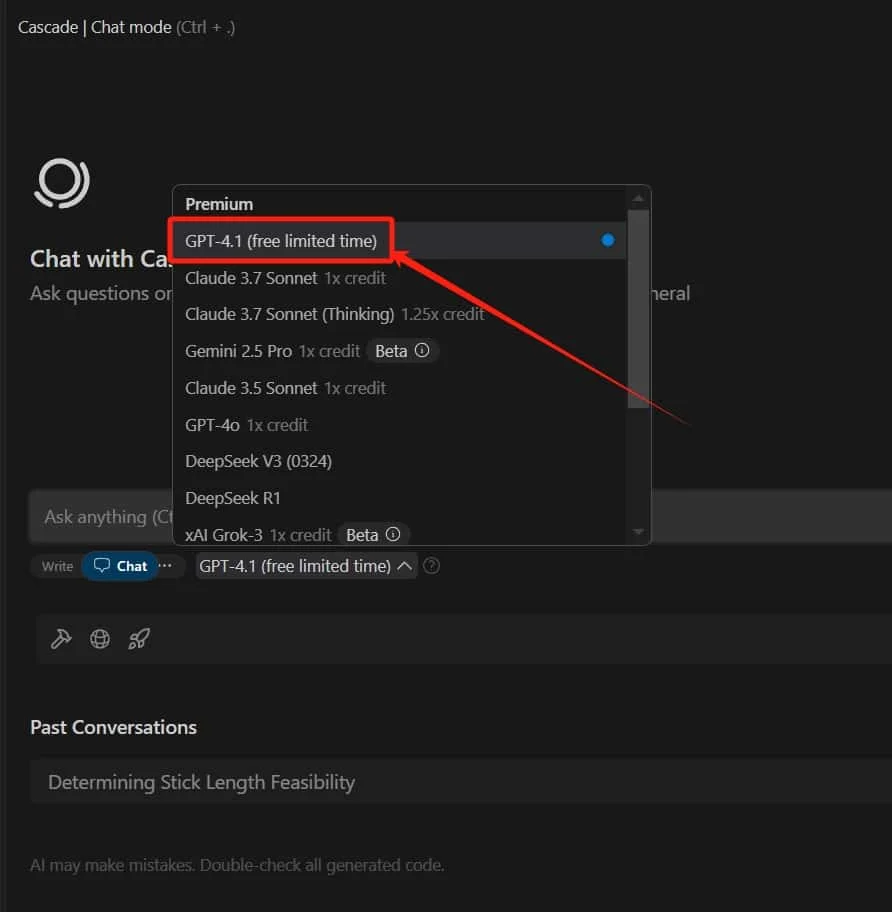
Task: Focus the Ask anything input field
Action: [x=461, y=516]
